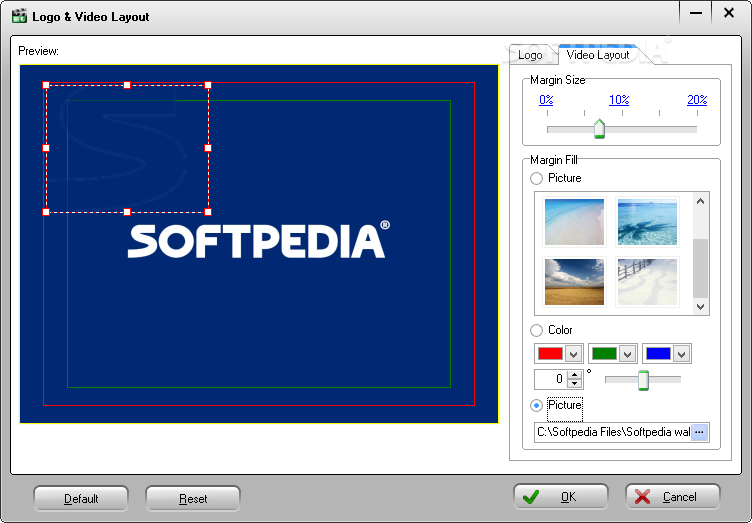The width and height of the screenshot is (752, 523).
Task: Choose the palm shadow water thumbnail
Action: [647, 222]
